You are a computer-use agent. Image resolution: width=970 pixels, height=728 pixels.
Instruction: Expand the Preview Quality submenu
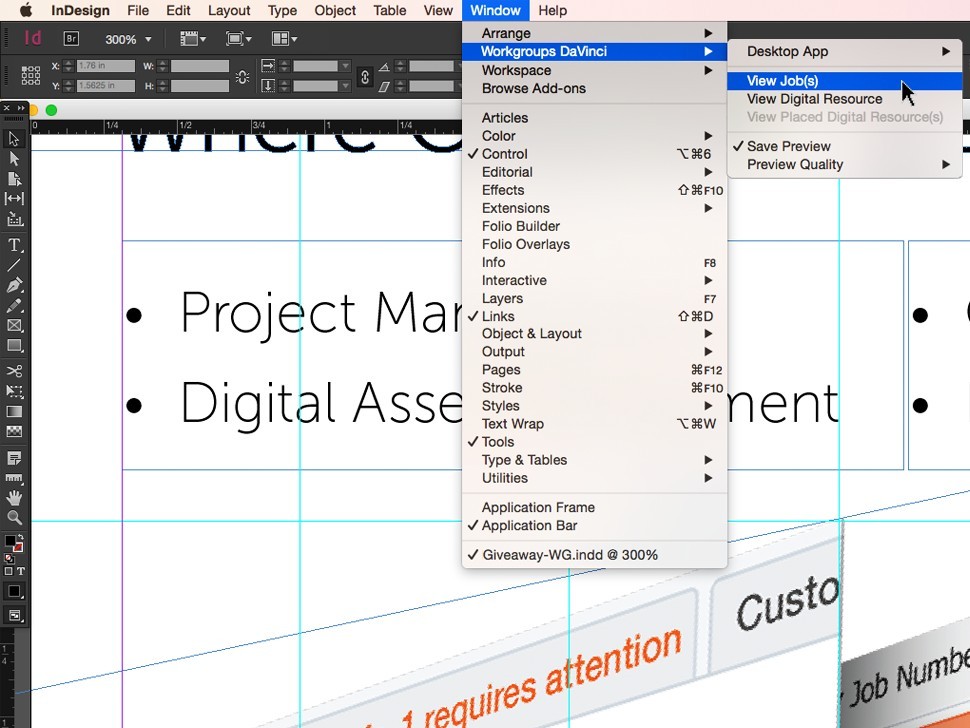tap(845, 165)
